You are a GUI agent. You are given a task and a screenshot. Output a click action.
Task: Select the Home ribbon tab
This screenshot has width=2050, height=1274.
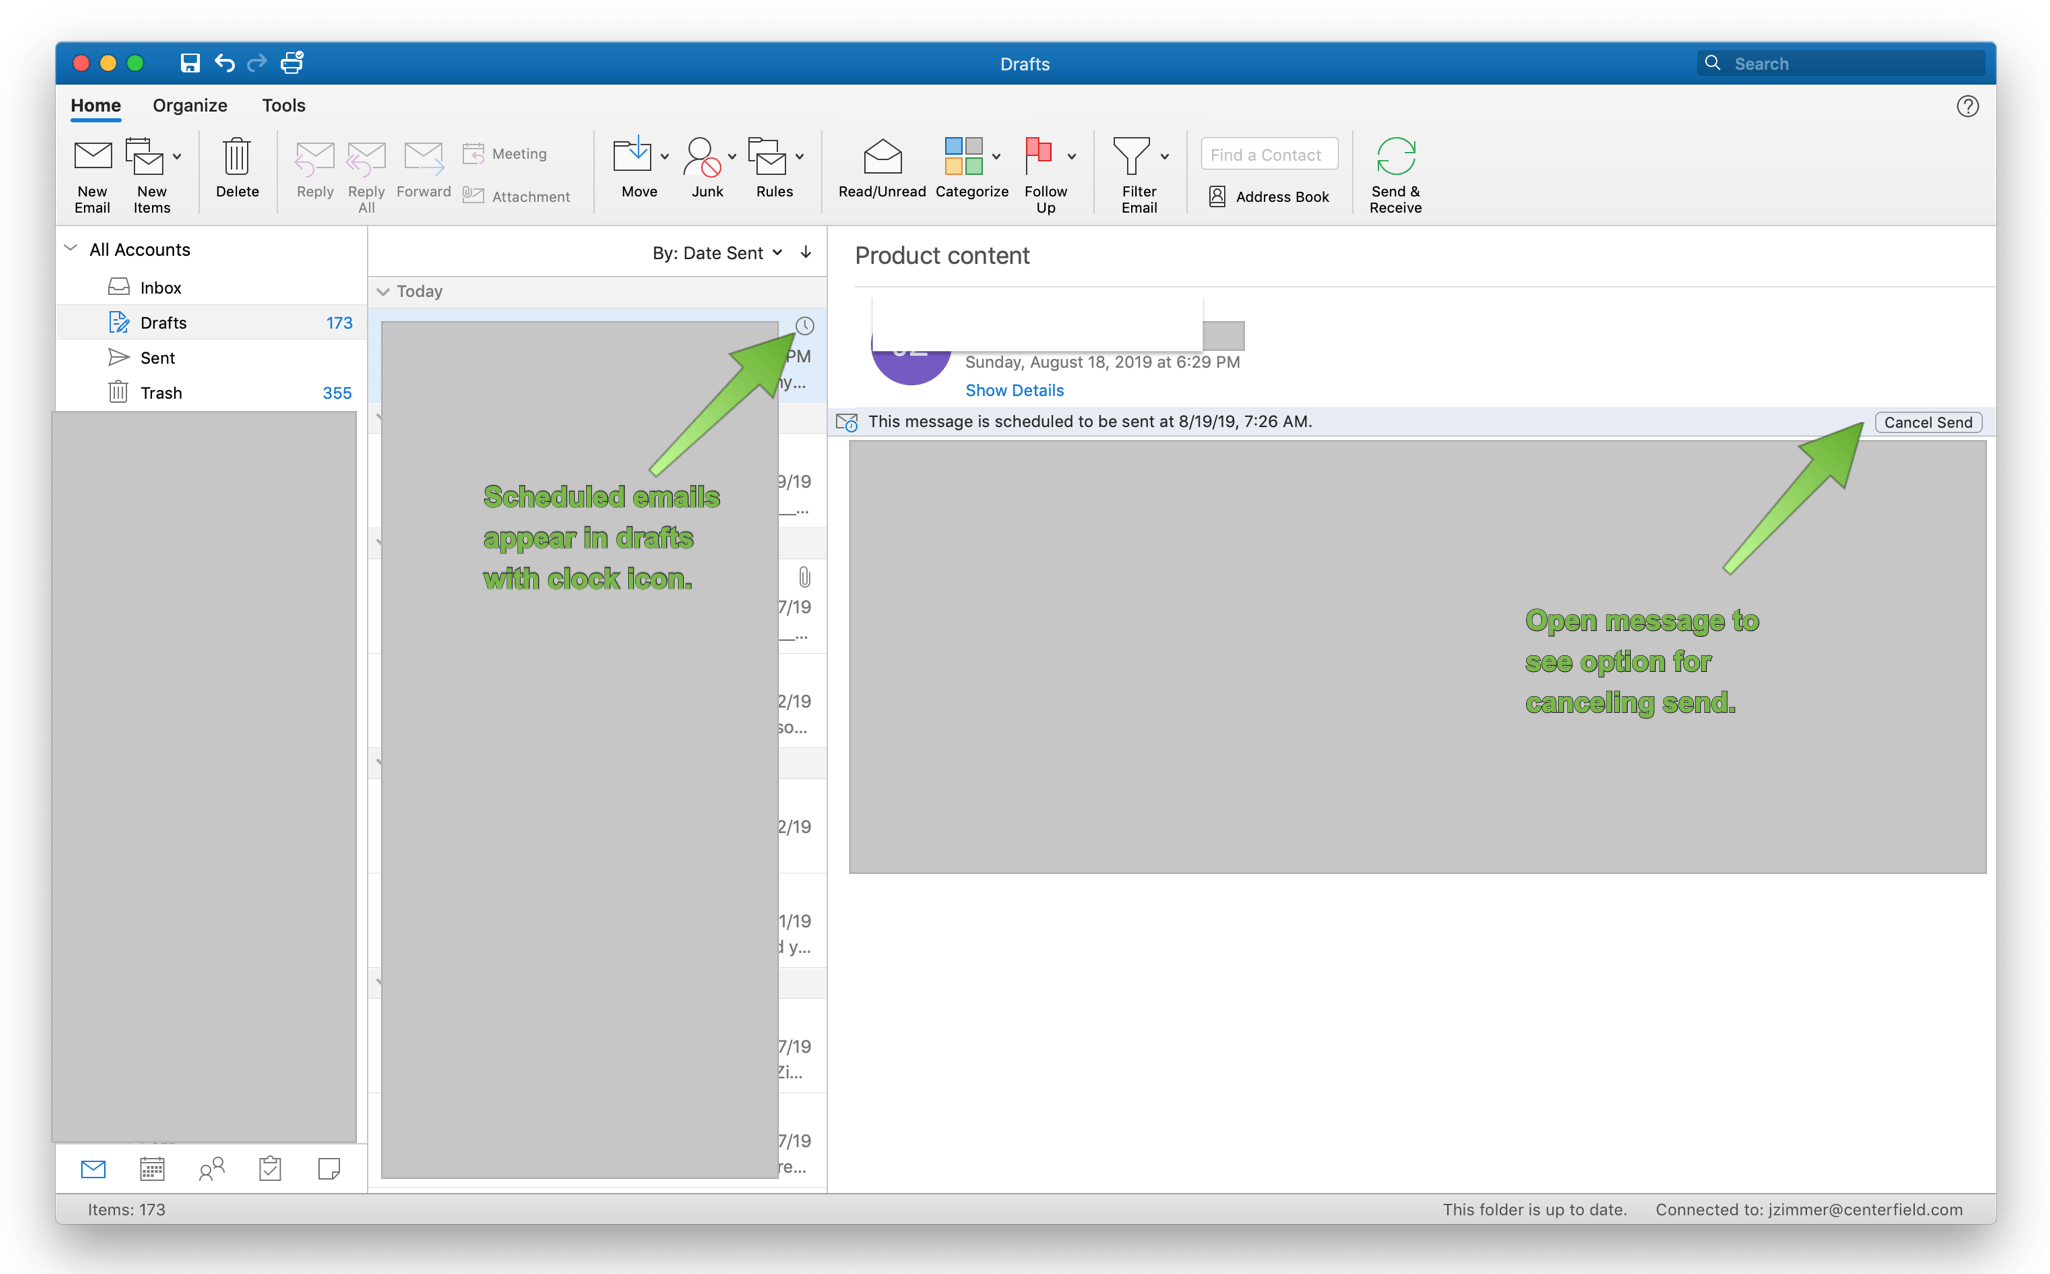click(x=97, y=104)
